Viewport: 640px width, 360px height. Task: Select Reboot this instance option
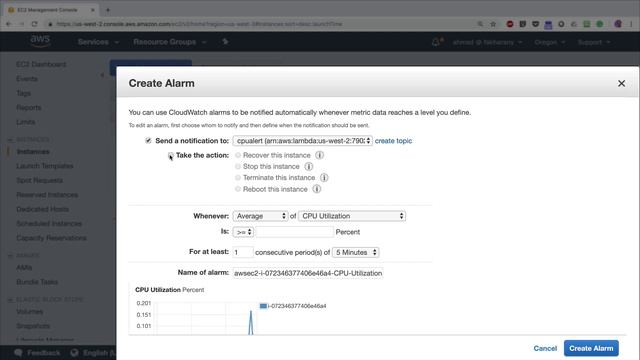(238, 189)
